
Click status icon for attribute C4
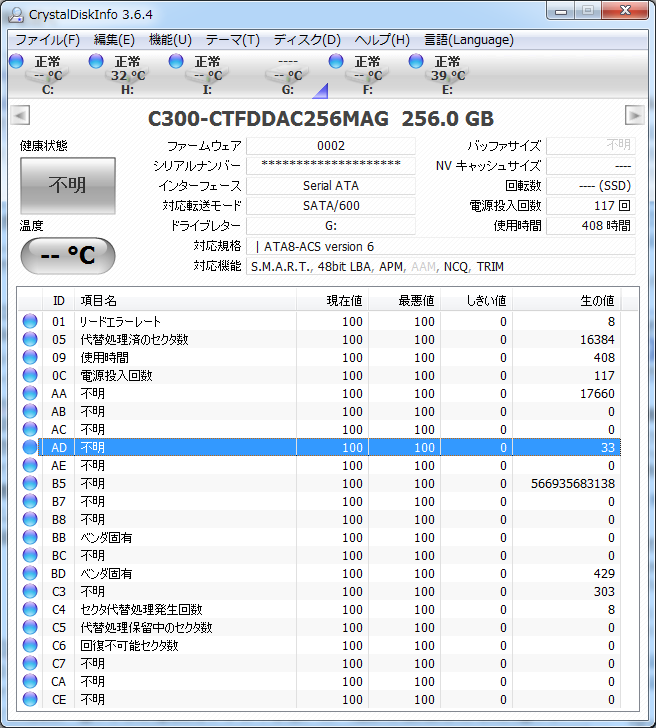(x=30, y=609)
